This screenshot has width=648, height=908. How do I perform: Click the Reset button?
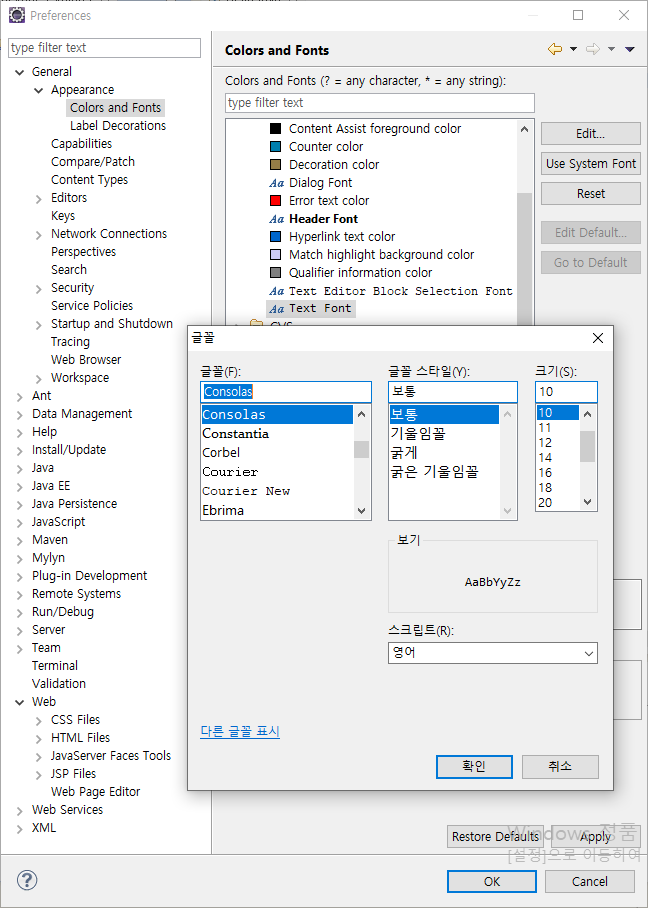591,193
